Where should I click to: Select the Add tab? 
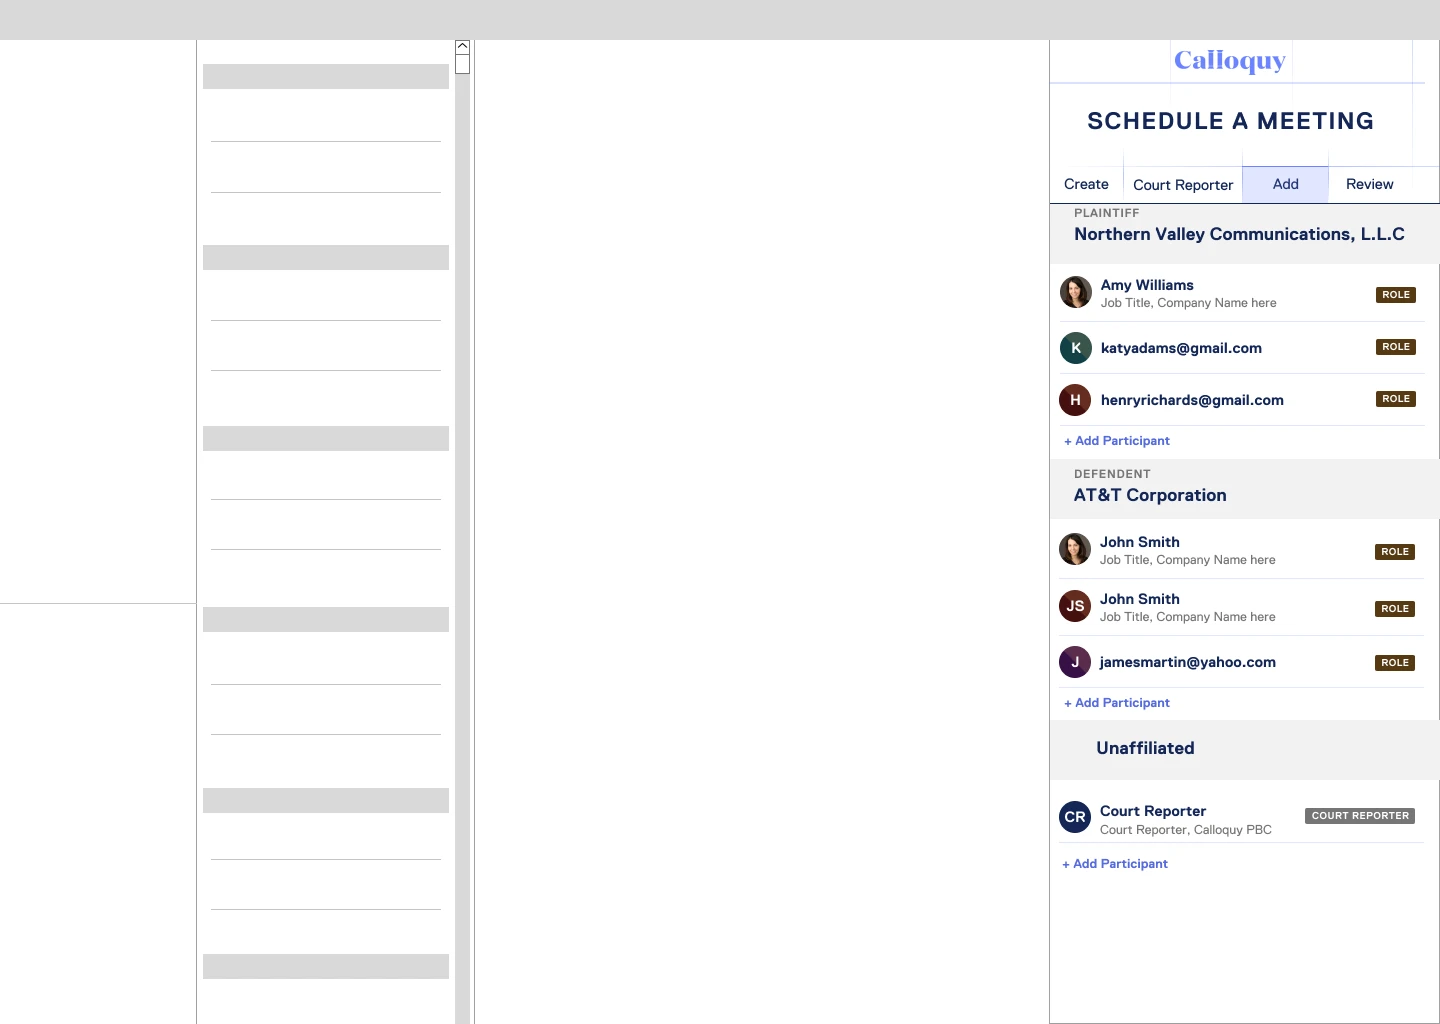(x=1285, y=184)
